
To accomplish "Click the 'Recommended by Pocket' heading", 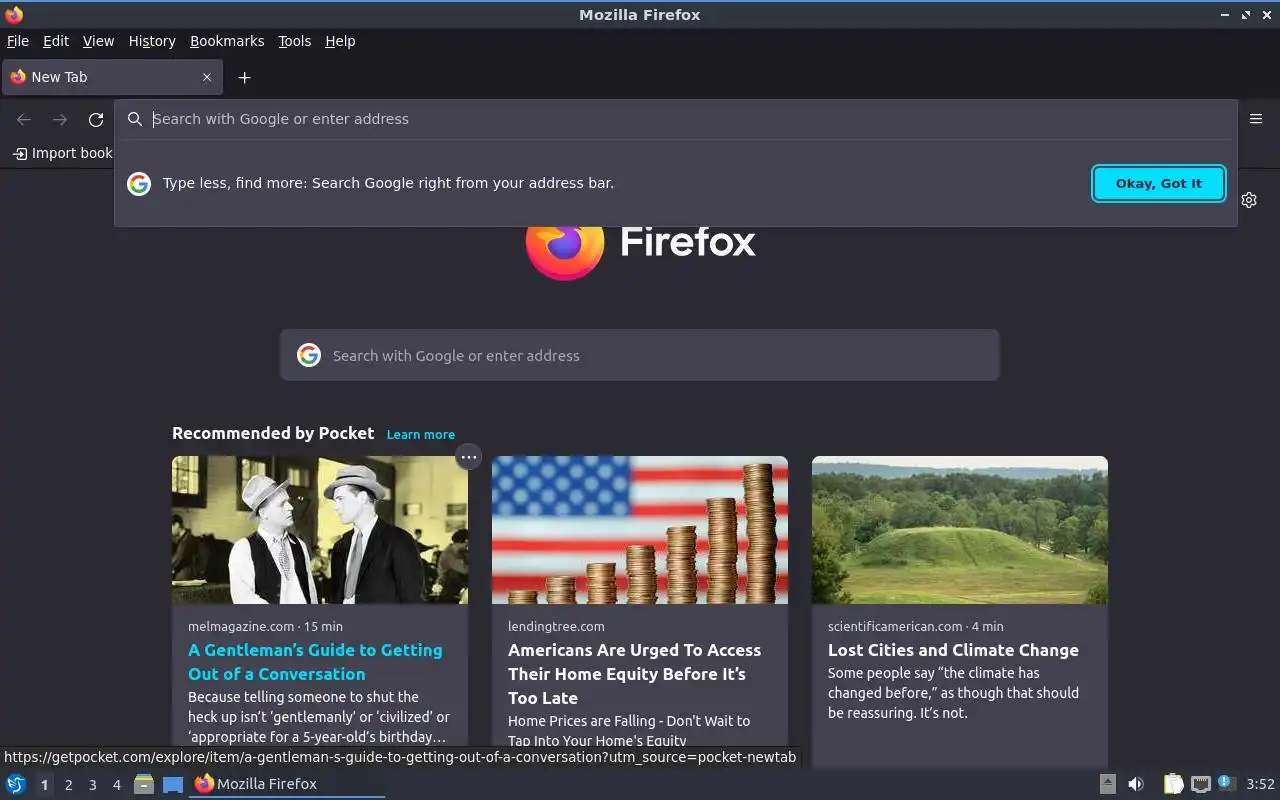I will [x=273, y=433].
